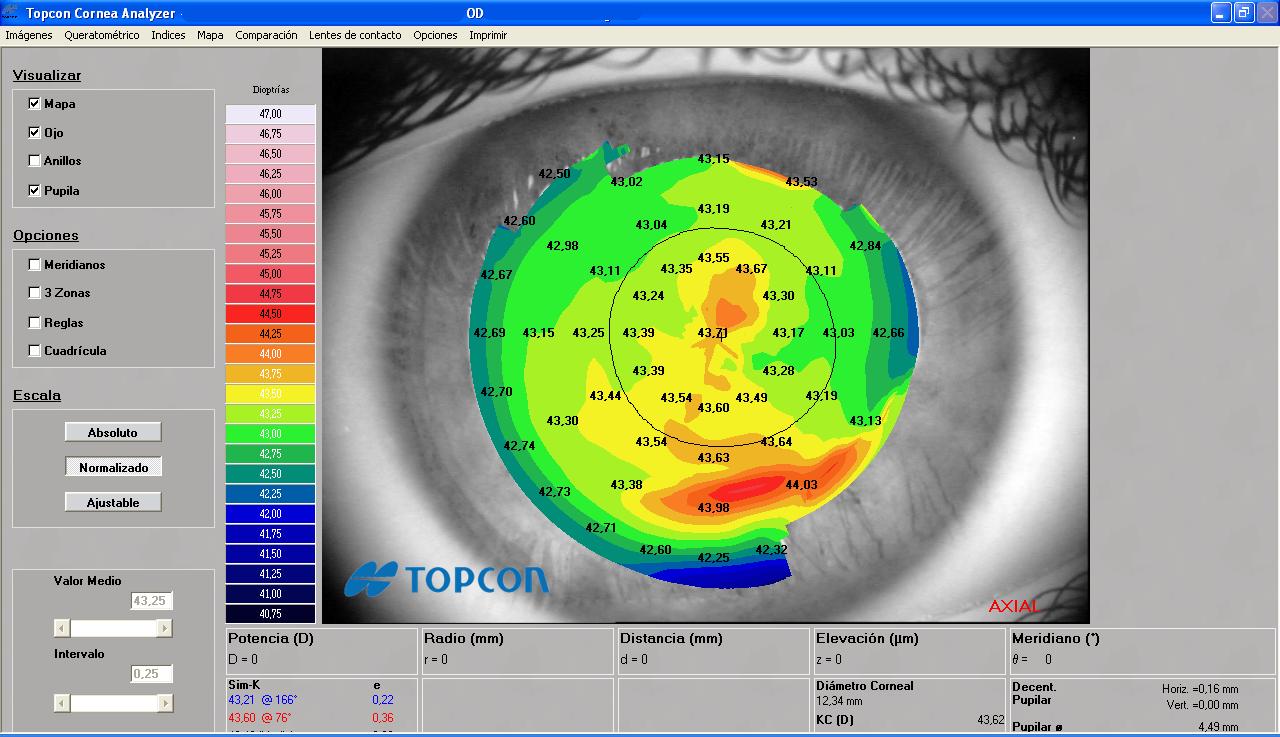Open the Imágenes menu
Viewport: 1280px width, 737px height.
tap(29, 35)
